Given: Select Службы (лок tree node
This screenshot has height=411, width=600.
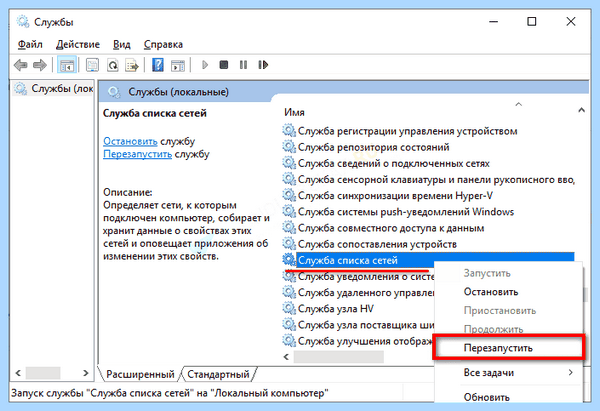Looking at the screenshot, I should 54,88.
